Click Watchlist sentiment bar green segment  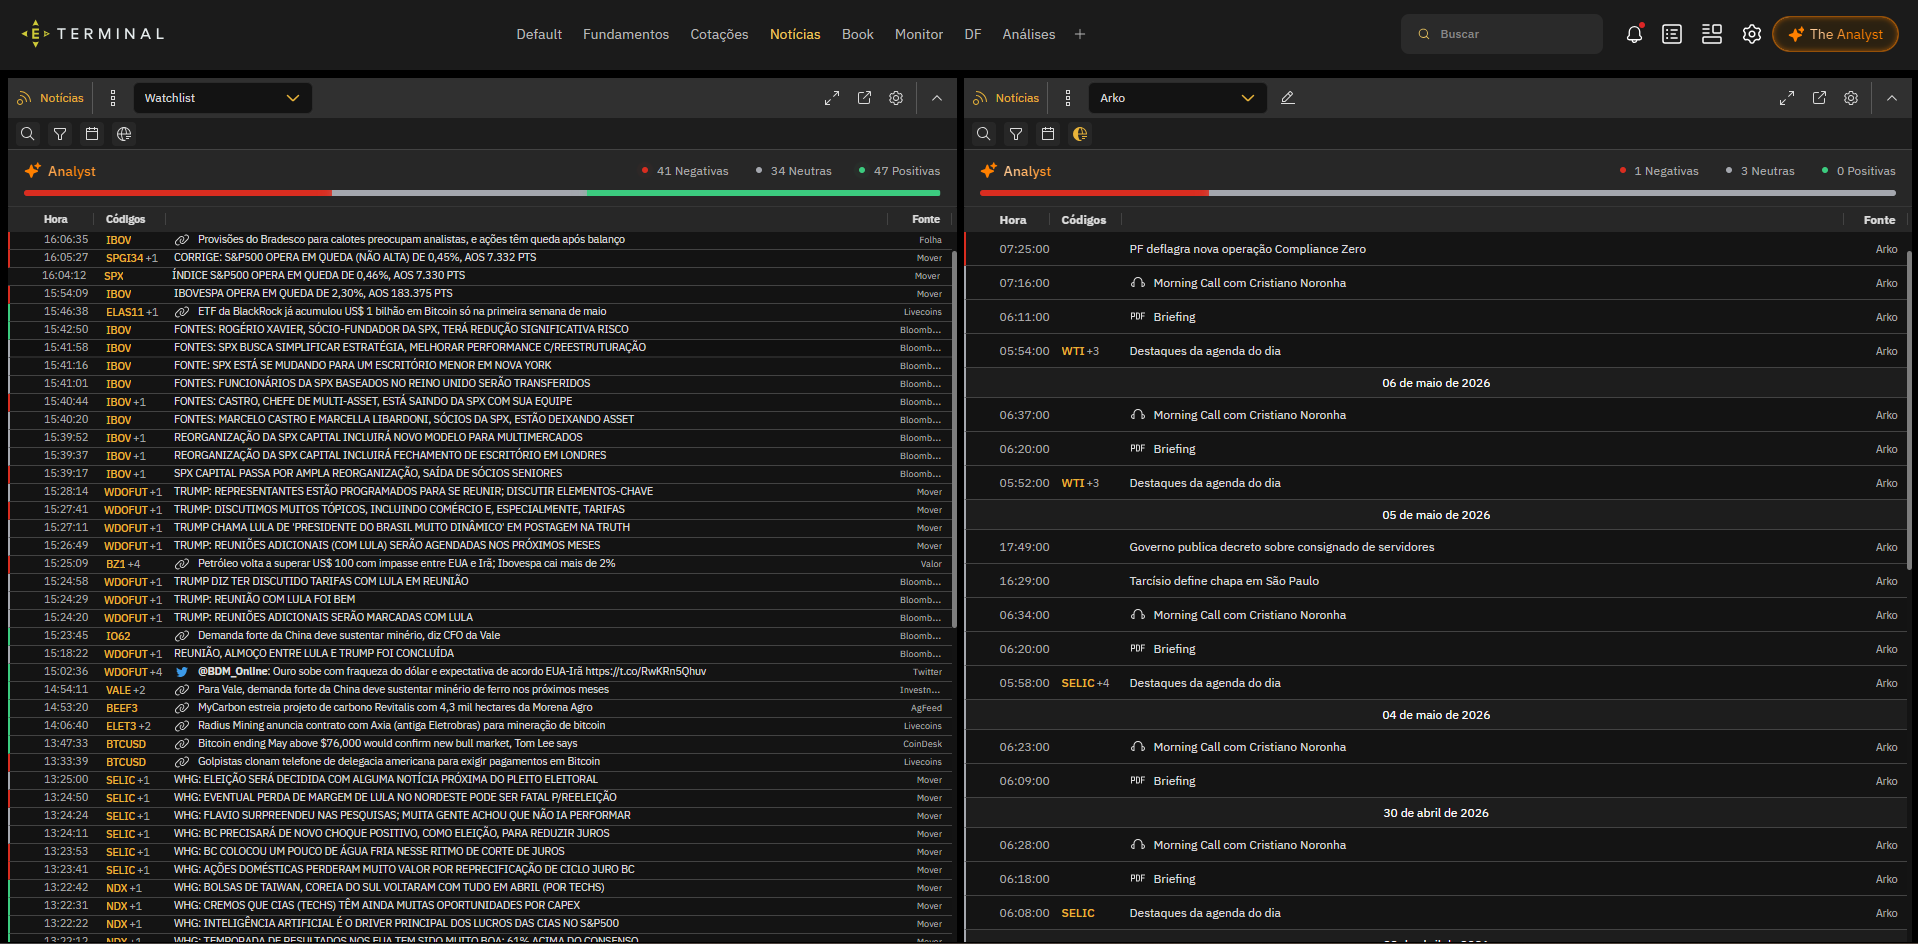[x=764, y=193]
